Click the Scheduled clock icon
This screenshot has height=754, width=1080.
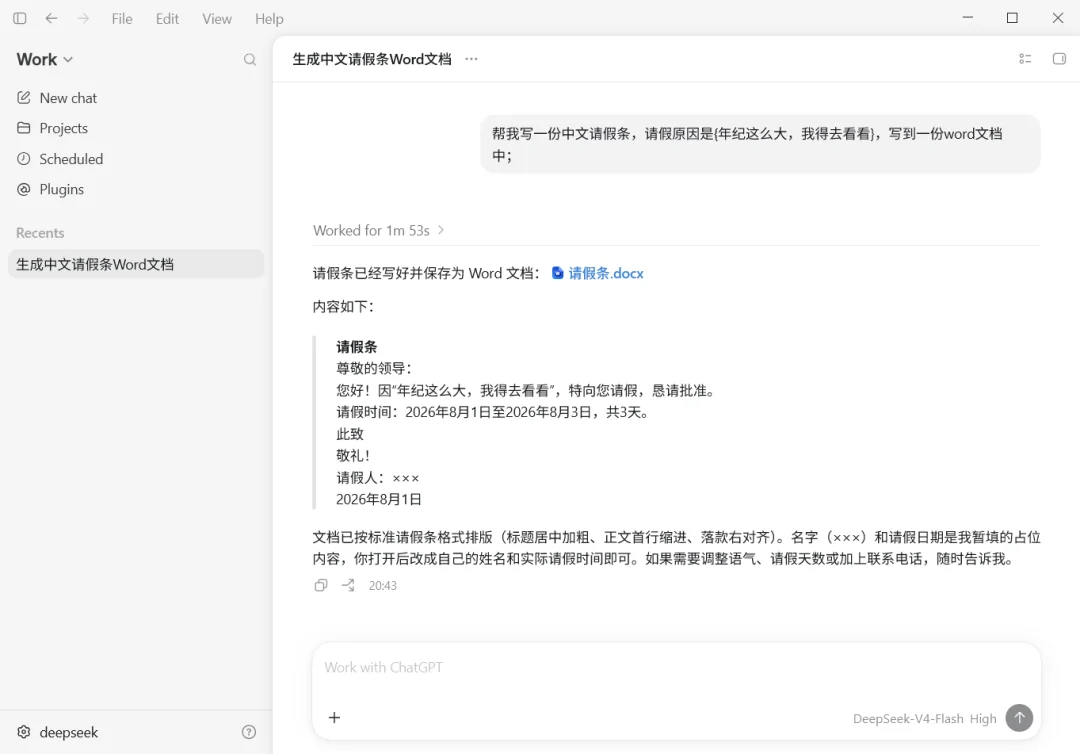[23, 159]
